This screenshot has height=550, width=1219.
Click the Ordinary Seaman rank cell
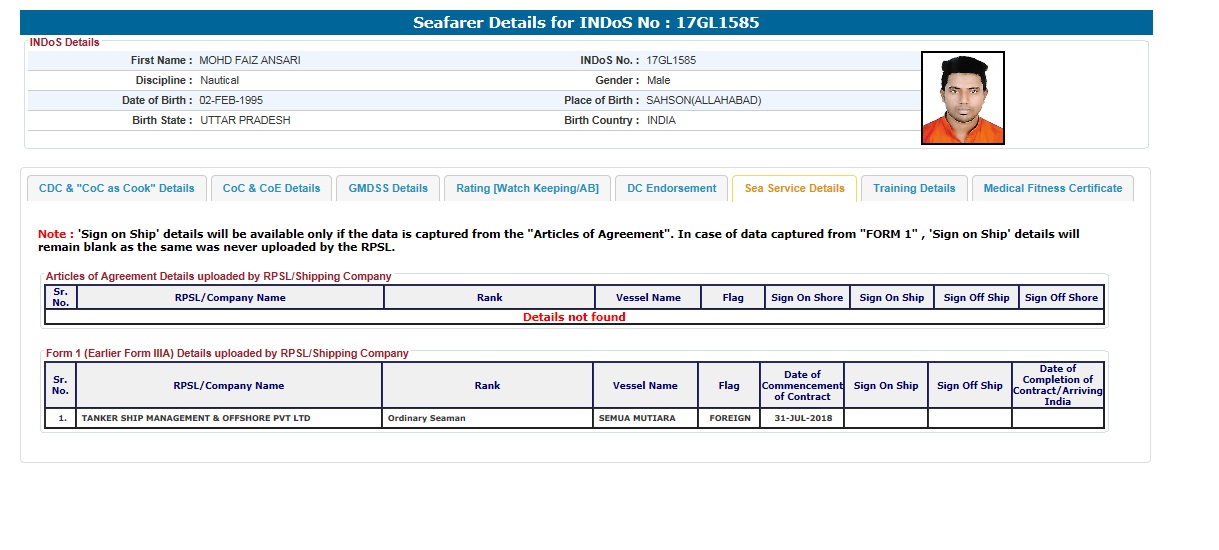coord(426,418)
